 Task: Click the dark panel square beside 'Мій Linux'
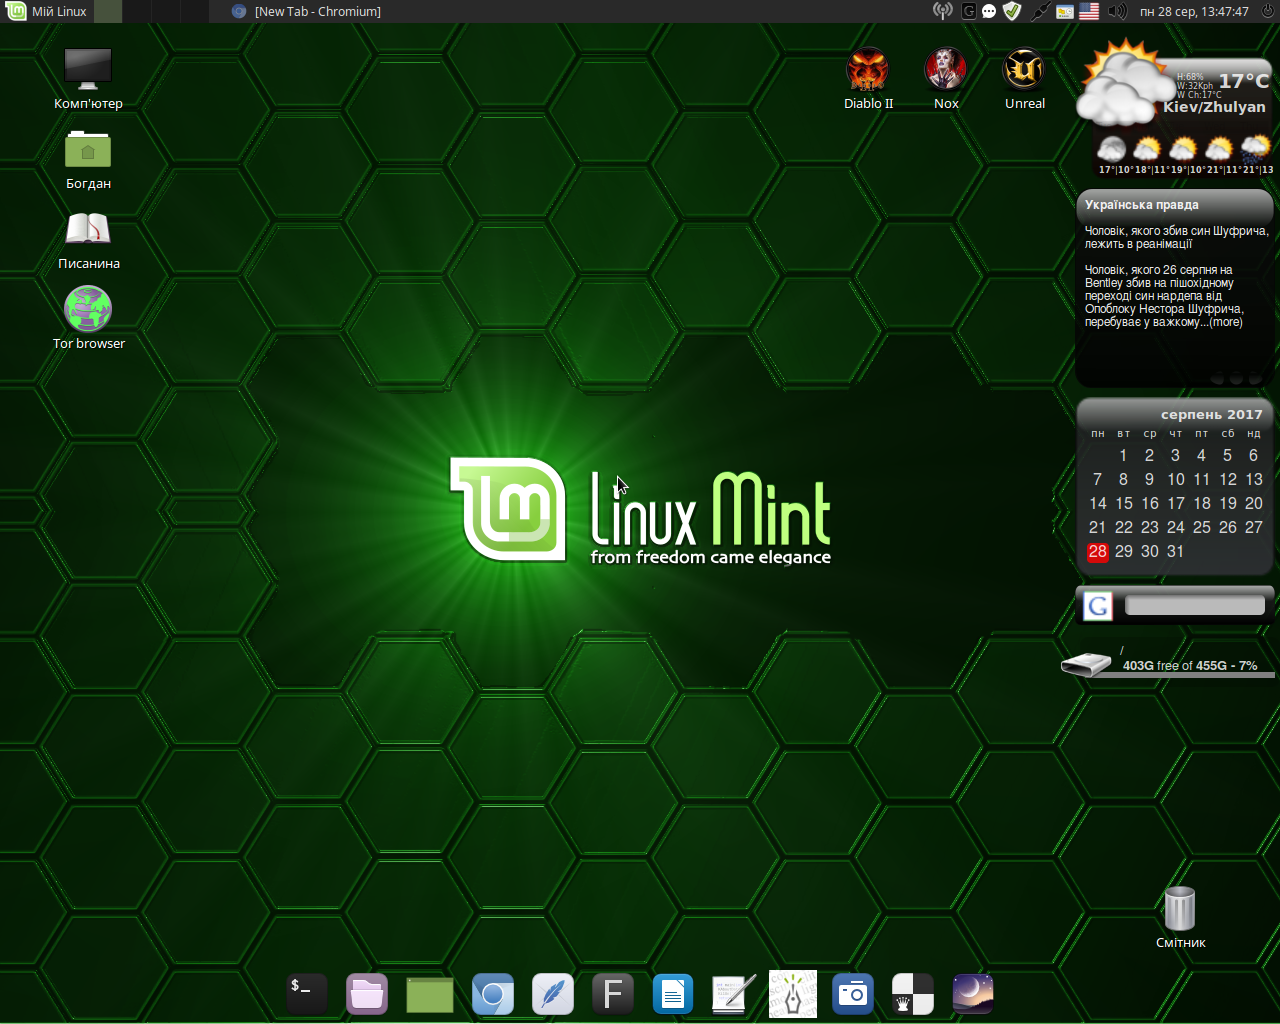[108, 11]
